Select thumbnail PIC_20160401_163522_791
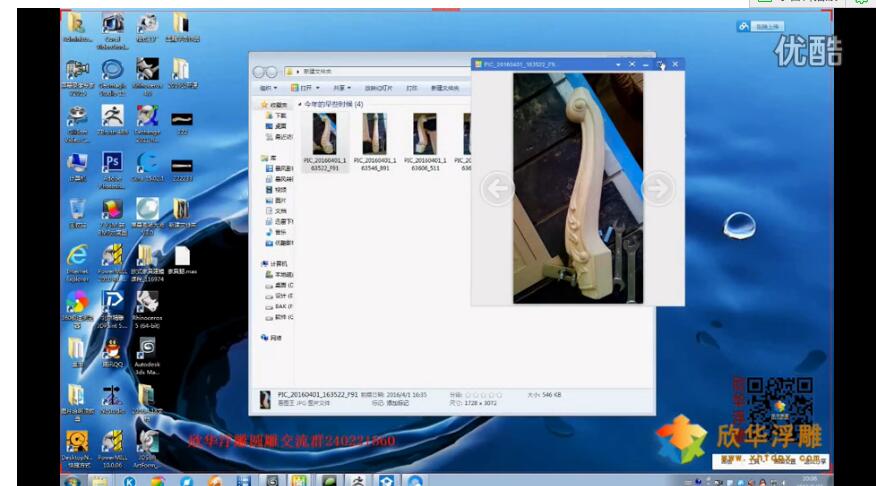 click(325, 141)
